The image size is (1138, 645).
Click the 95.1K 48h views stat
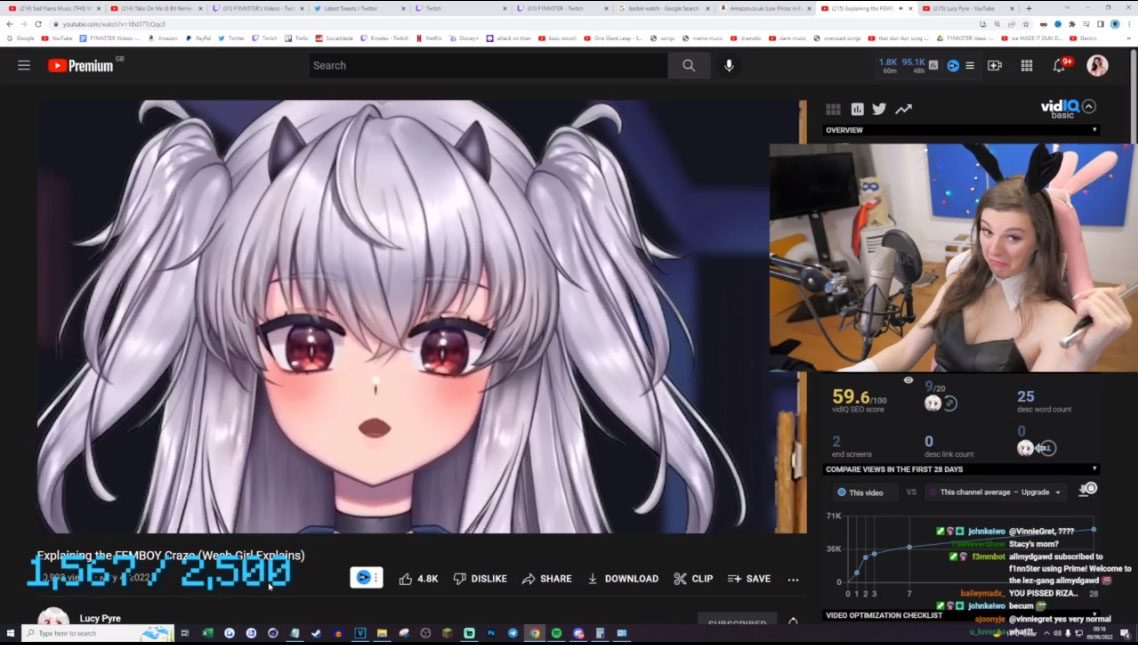913,65
